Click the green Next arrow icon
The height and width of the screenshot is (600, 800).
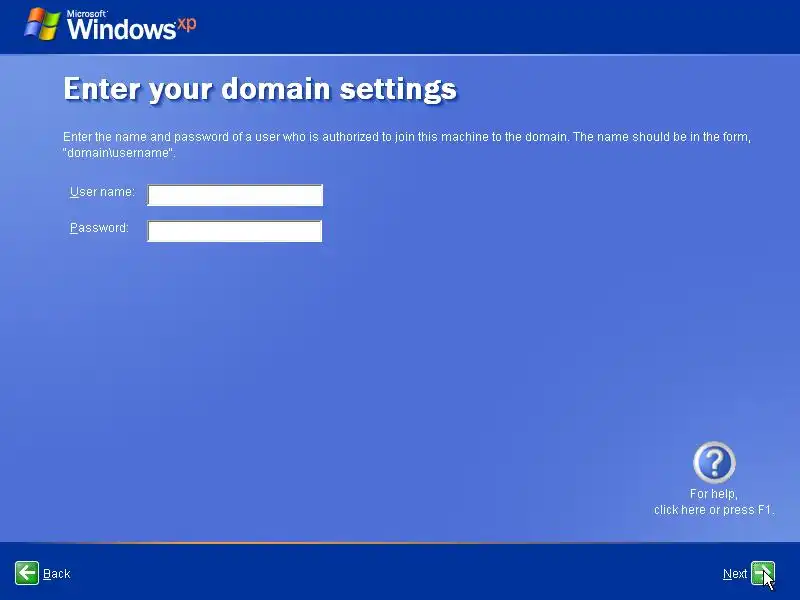763,573
